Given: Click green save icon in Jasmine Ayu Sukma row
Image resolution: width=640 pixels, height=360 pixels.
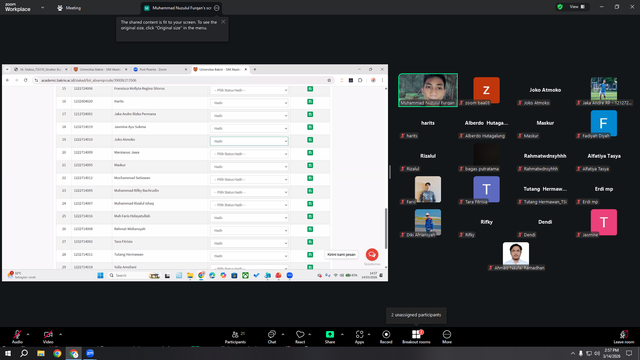Looking at the screenshot, I should 310,127.
